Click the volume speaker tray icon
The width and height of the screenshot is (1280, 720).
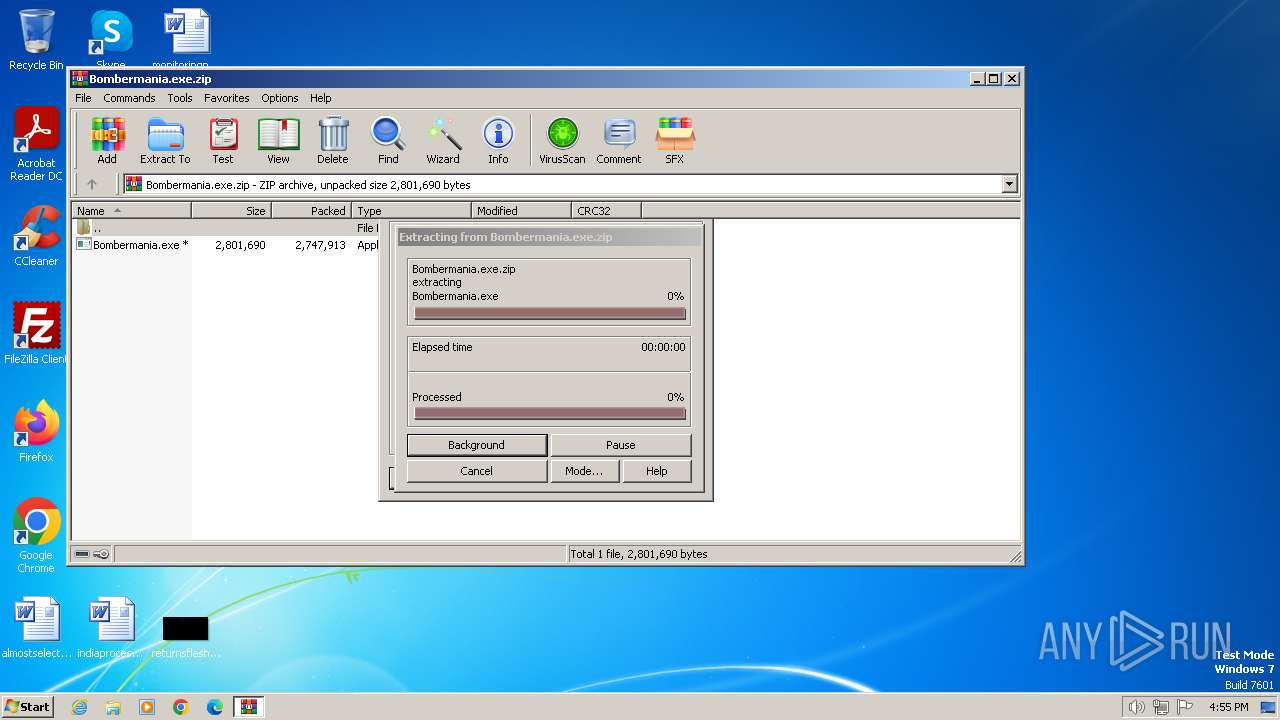tap(1136, 707)
